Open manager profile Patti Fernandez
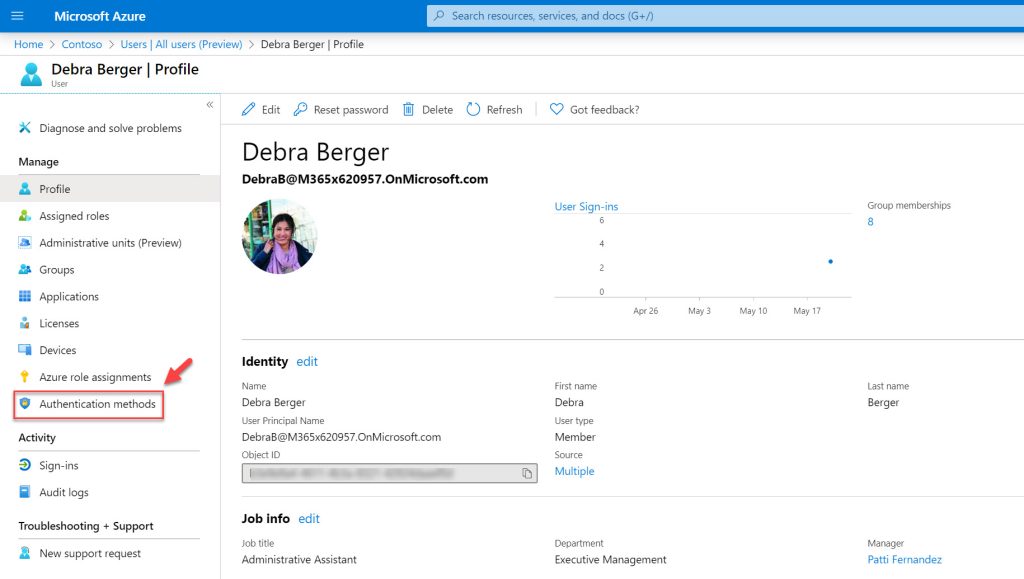The width and height of the screenshot is (1024, 579). [x=904, y=559]
